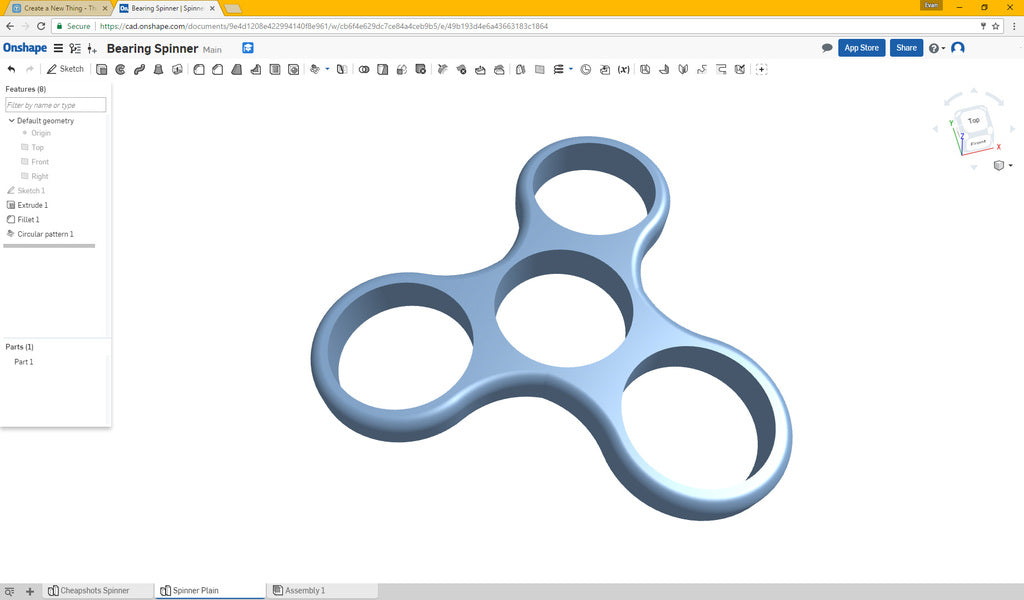Click the Undo arrow in toolbar
Image resolution: width=1024 pixels, height=600 pixels.
click(x=11, y=69)
